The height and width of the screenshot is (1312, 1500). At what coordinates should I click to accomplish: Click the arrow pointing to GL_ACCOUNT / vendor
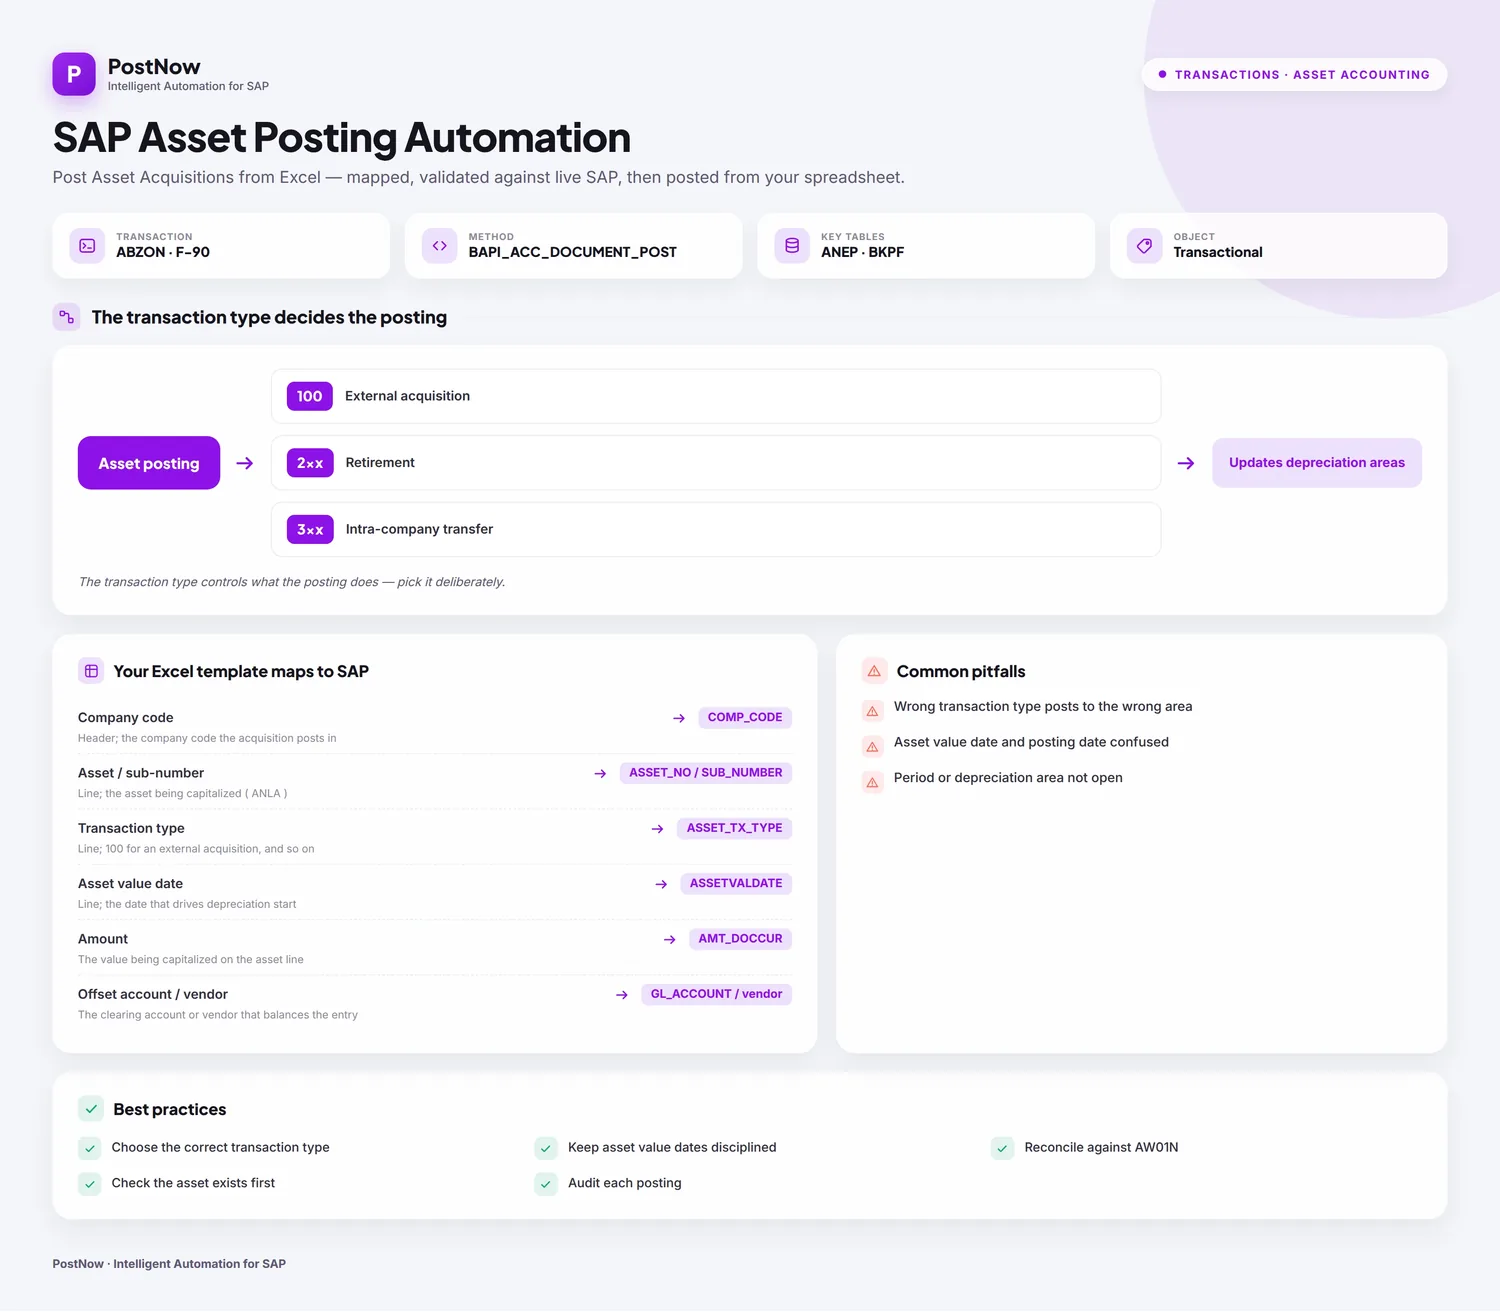click(x=622, y=995)
